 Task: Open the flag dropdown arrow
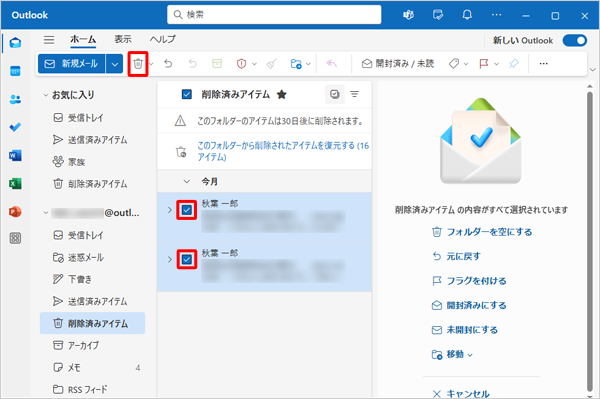(x=496, y=64)
